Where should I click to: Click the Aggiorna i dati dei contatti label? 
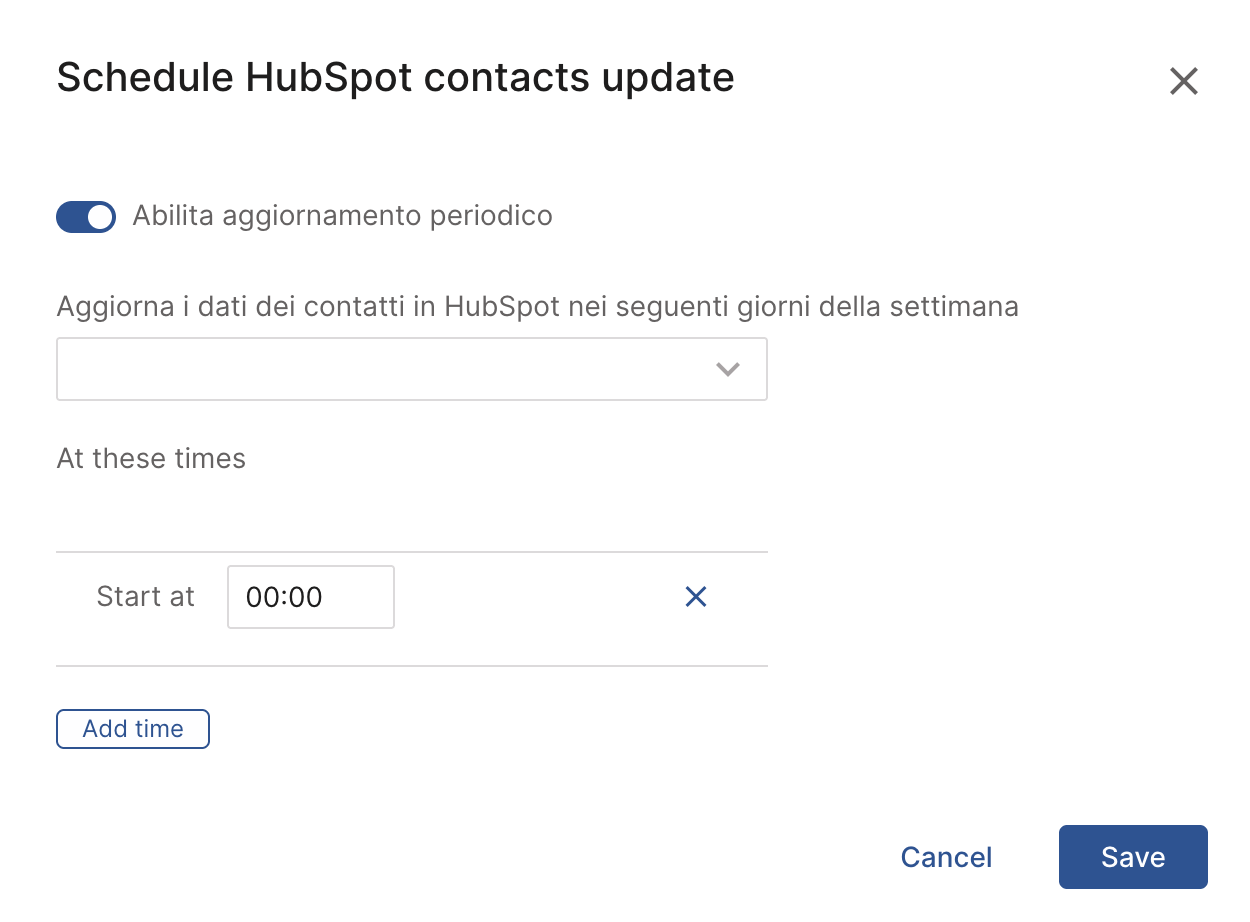coord(537,306)
